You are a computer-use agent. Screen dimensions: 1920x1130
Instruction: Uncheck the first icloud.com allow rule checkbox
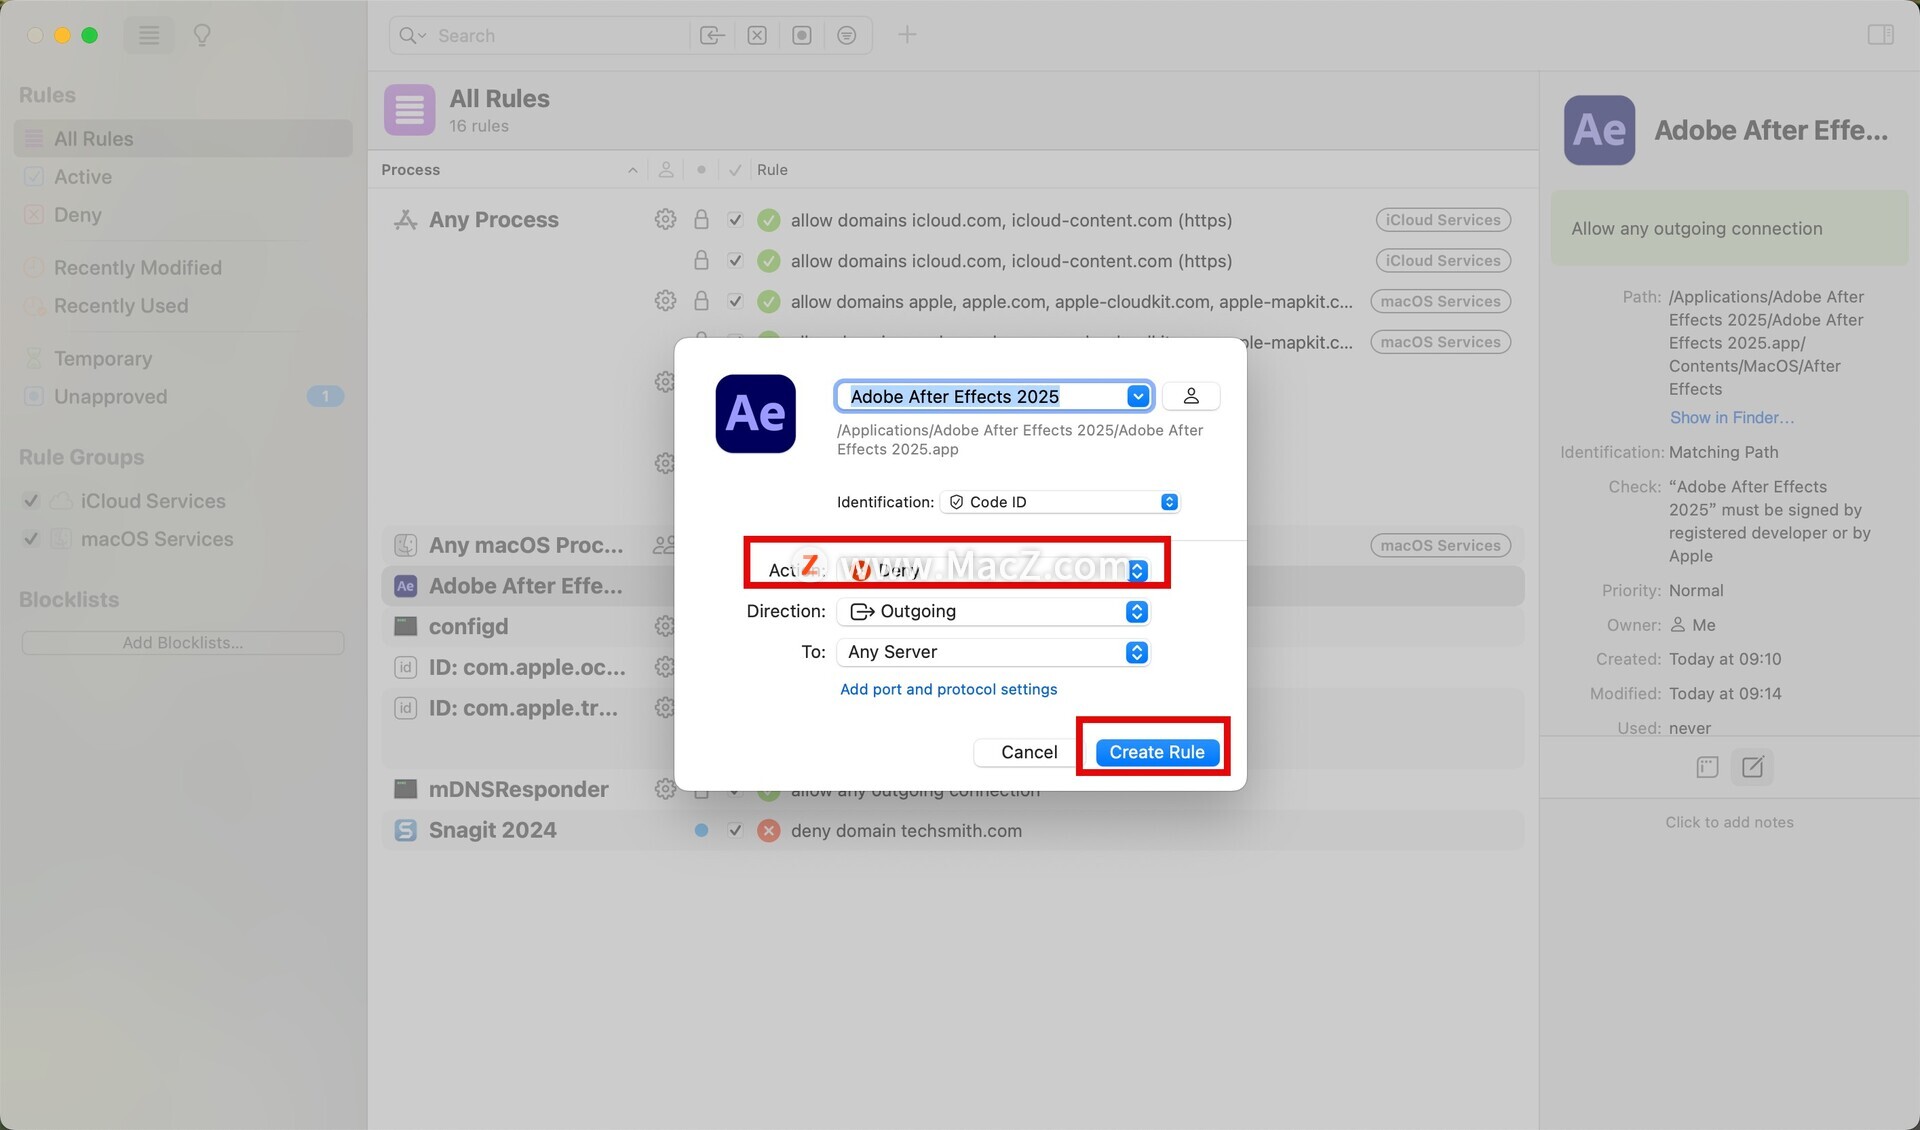point(735,219)
